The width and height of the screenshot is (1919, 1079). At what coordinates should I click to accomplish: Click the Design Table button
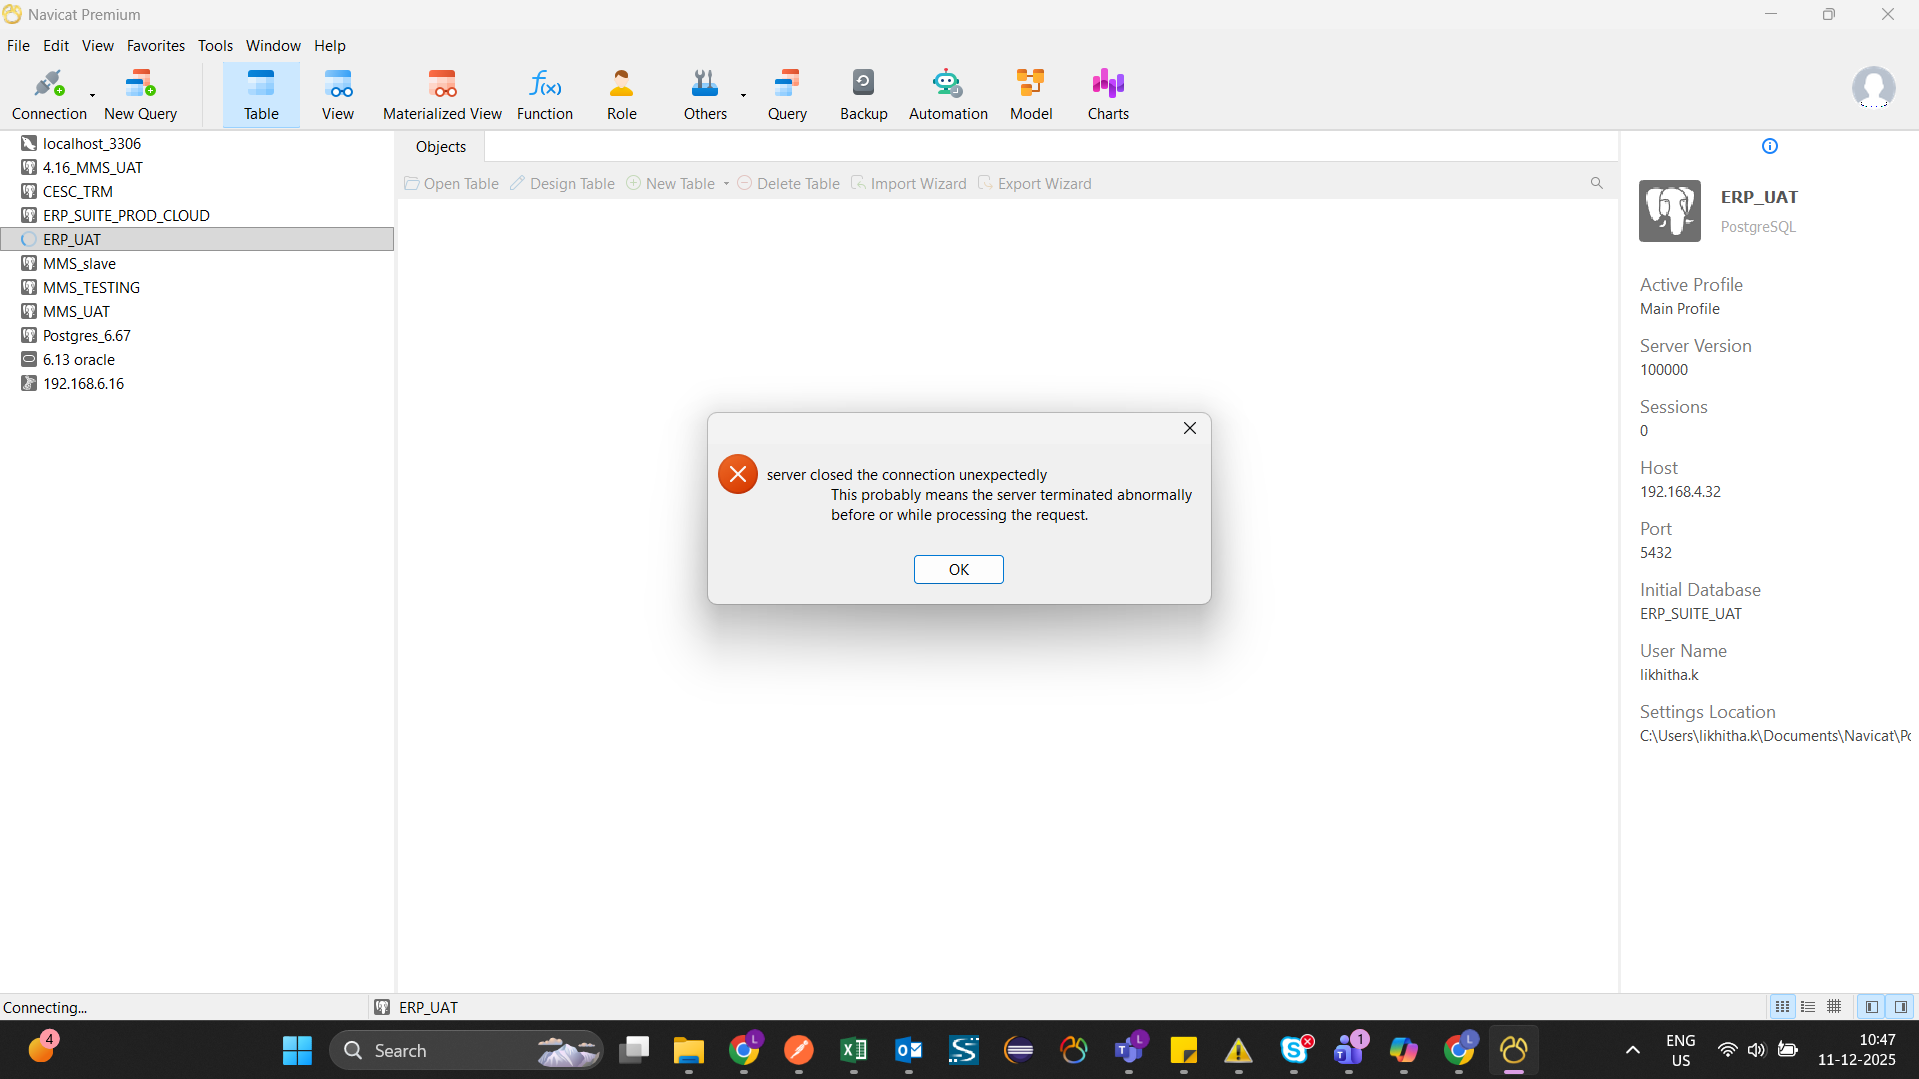pos(563,184)
